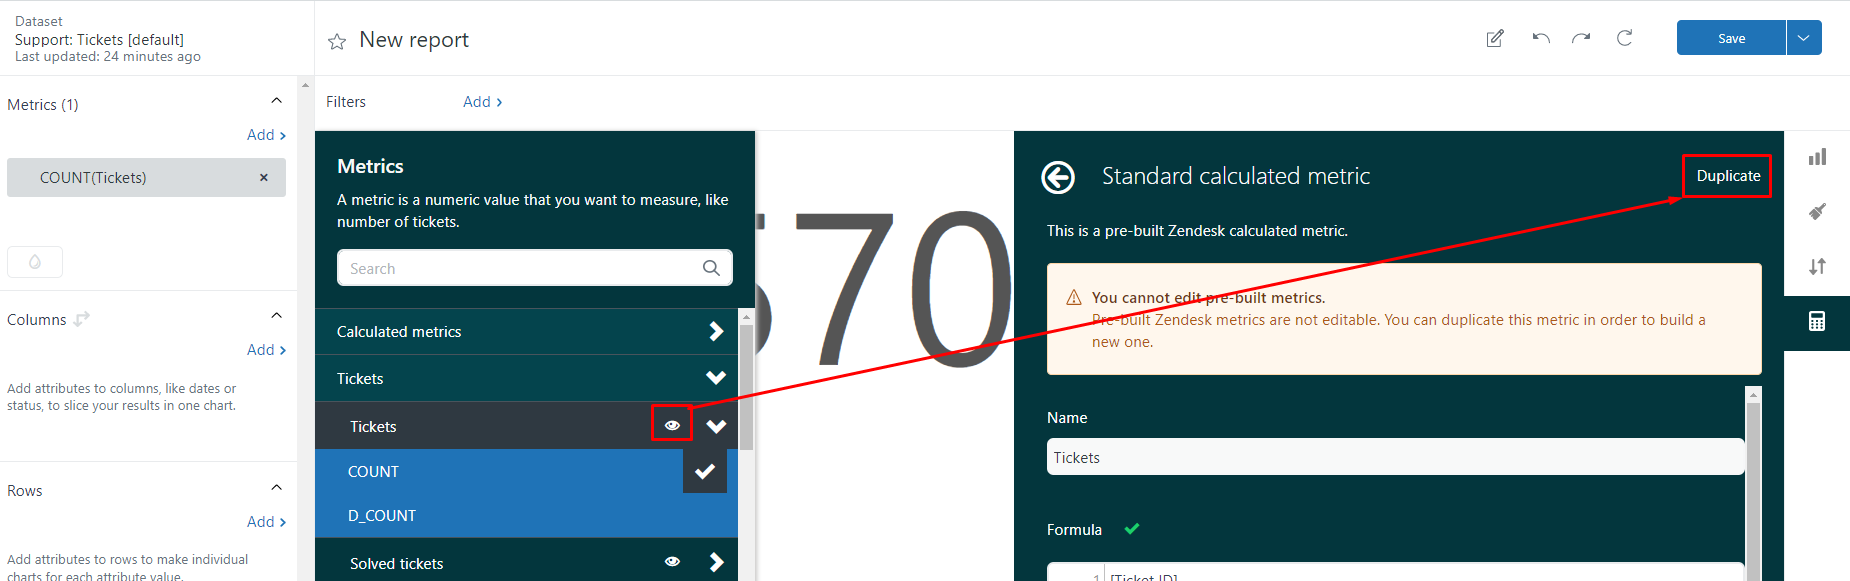The image size is (1850, 581).
Task: Open chart configuration paintbrush icon
Action: [x=1817, y=211]
